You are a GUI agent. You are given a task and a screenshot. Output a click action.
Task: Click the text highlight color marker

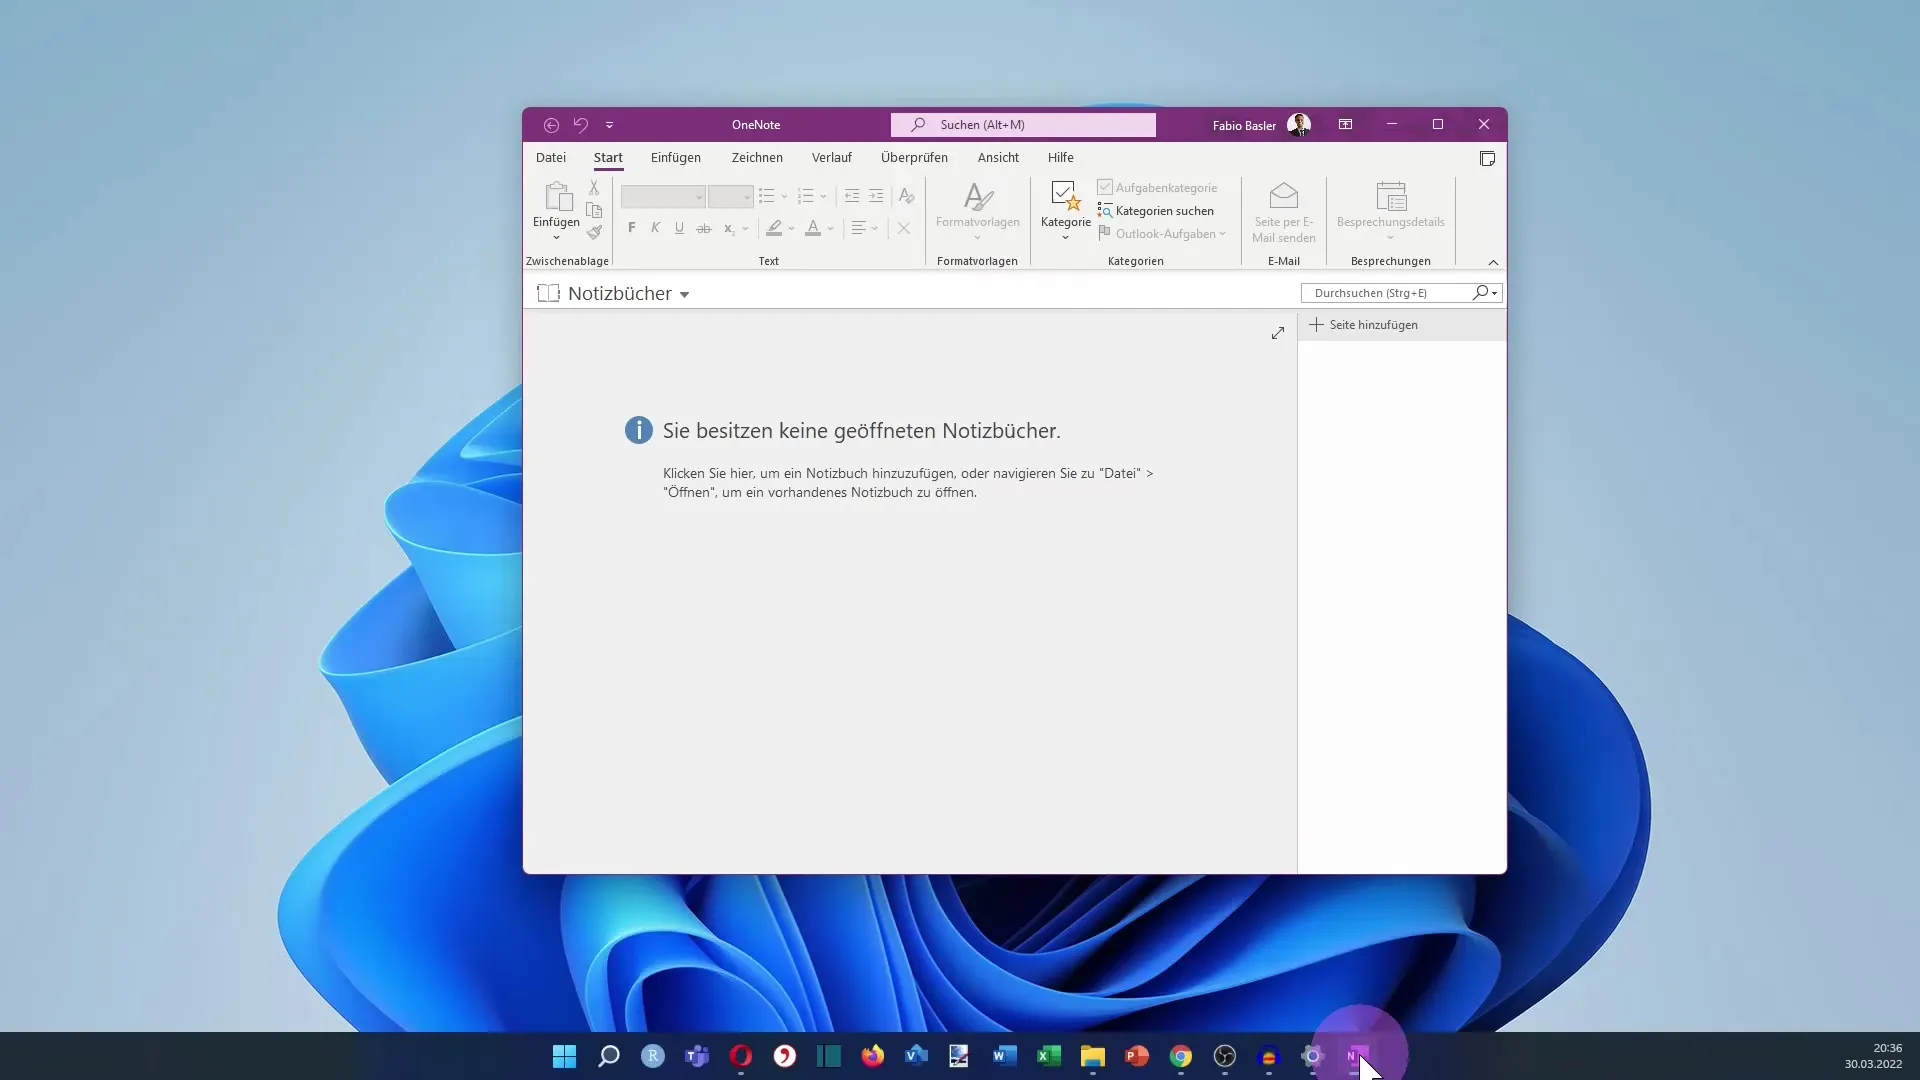774,228
